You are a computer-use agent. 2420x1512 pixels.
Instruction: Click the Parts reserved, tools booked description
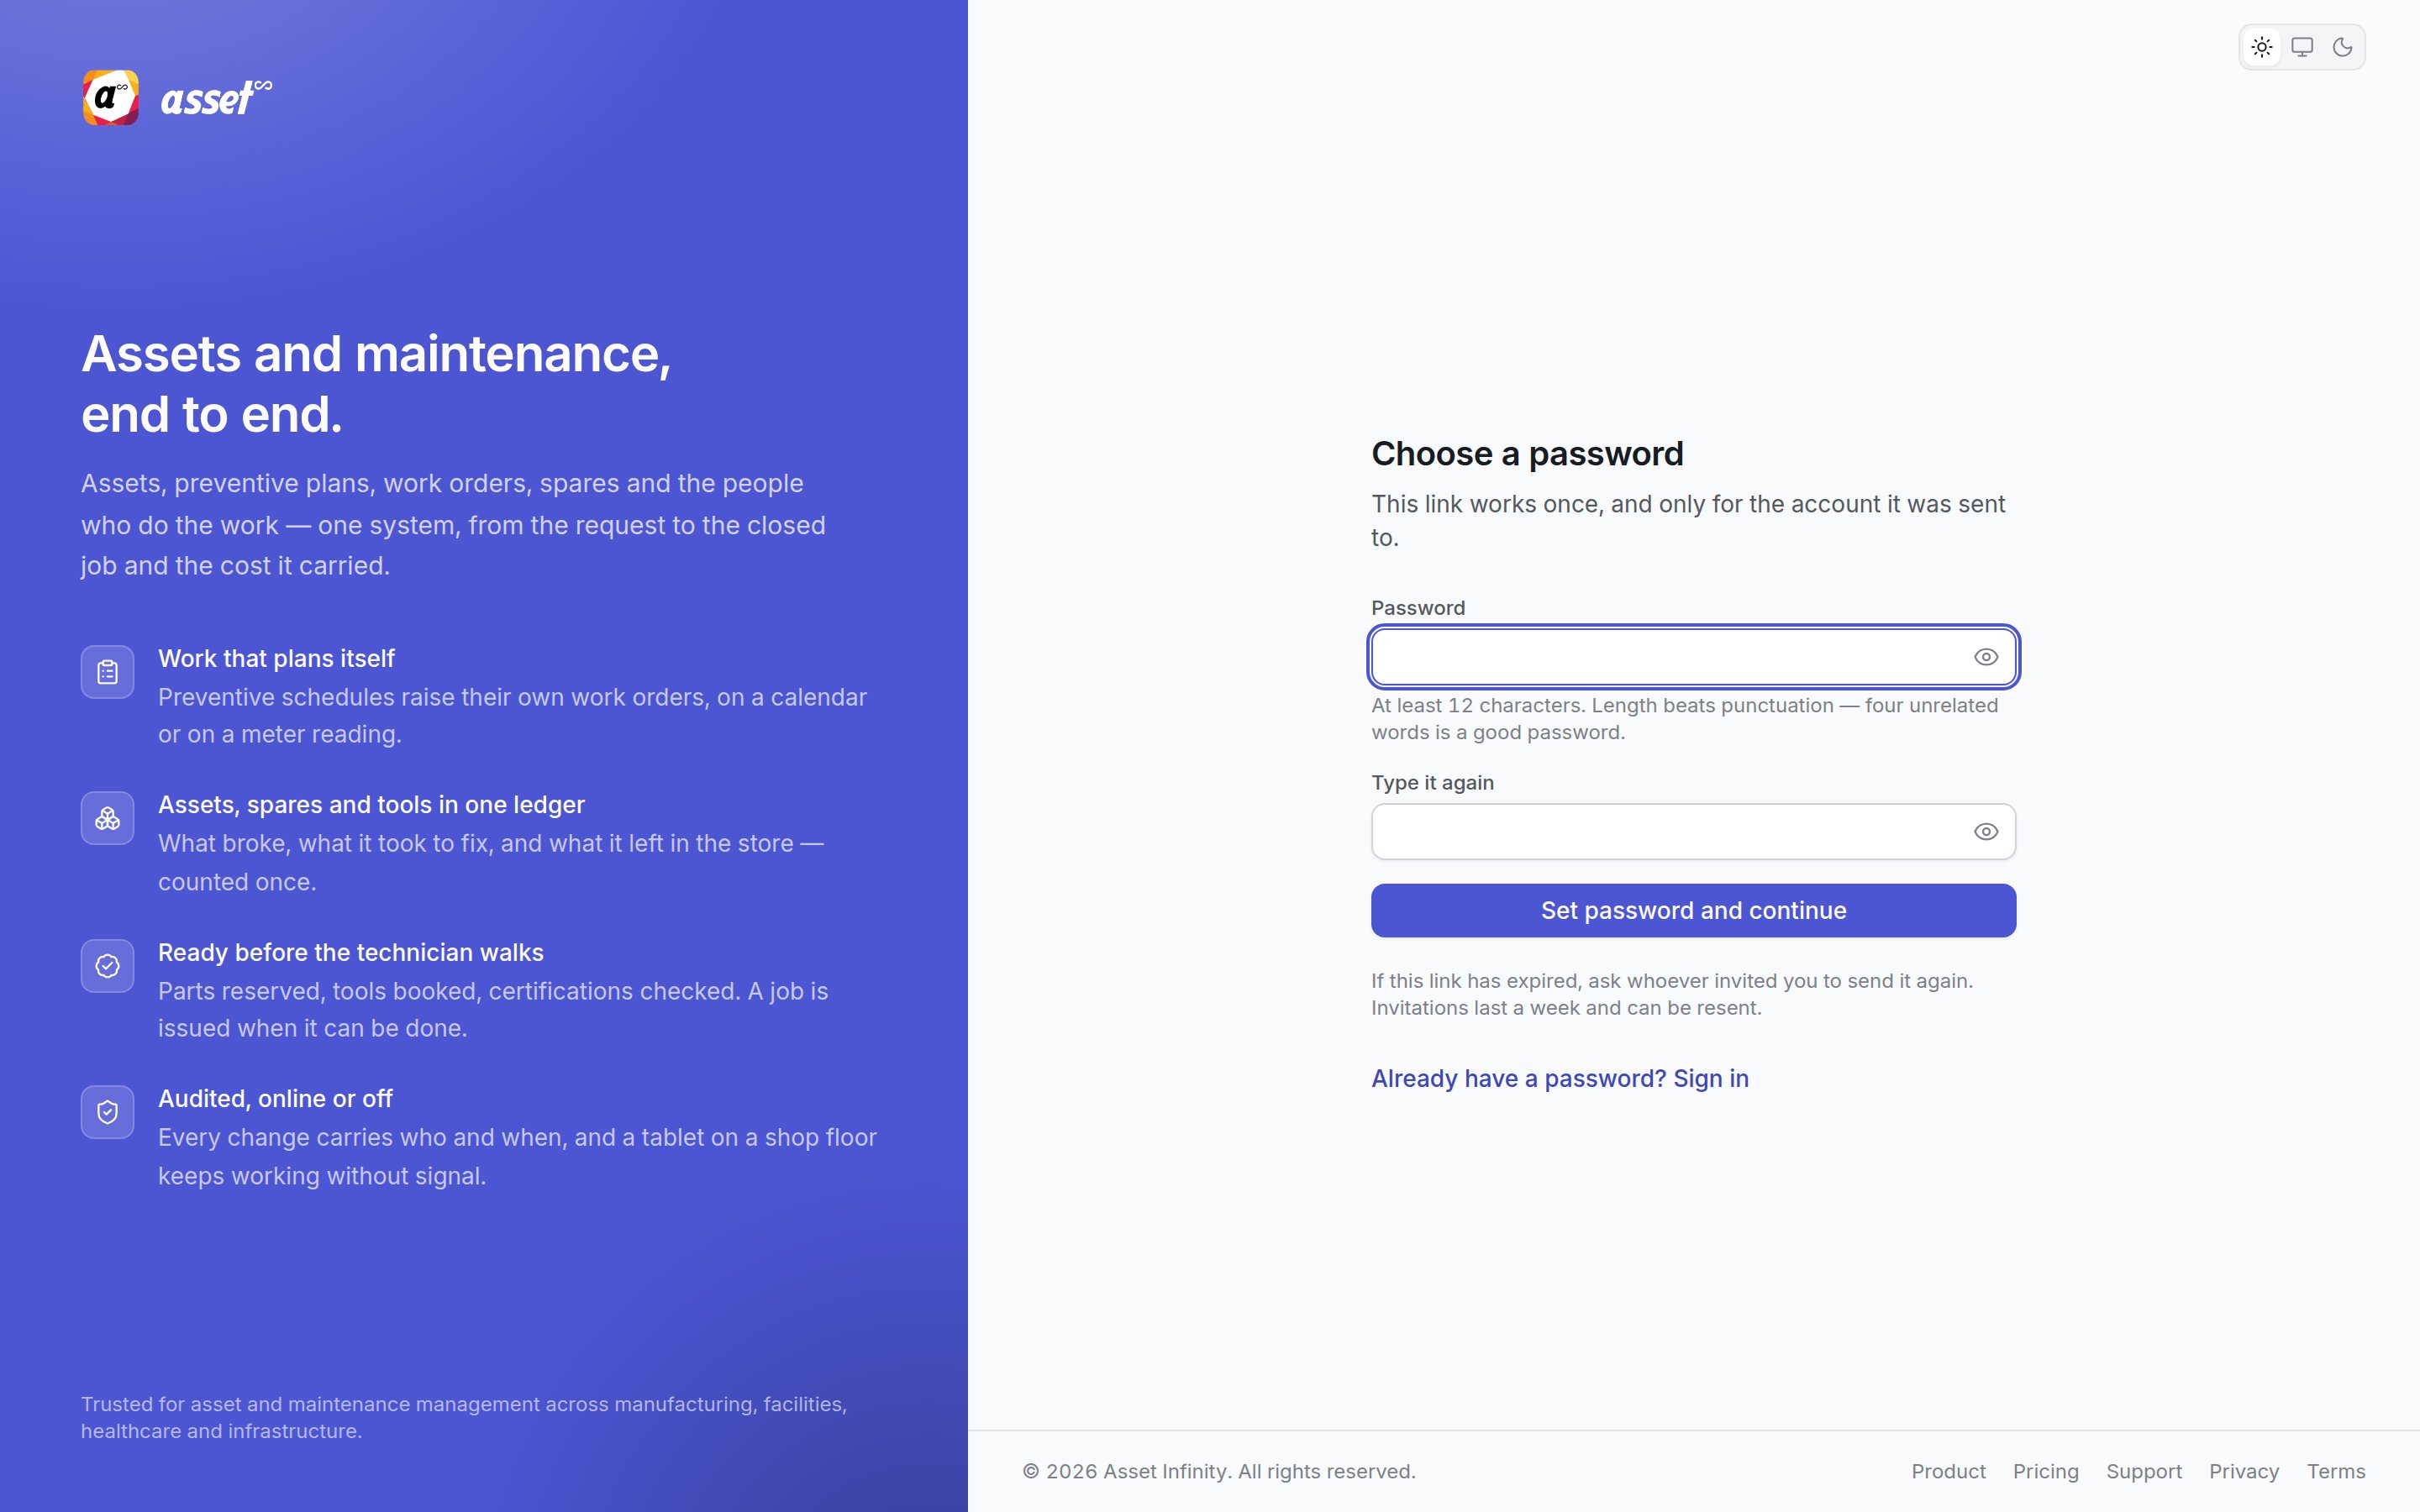[493, 1010]
